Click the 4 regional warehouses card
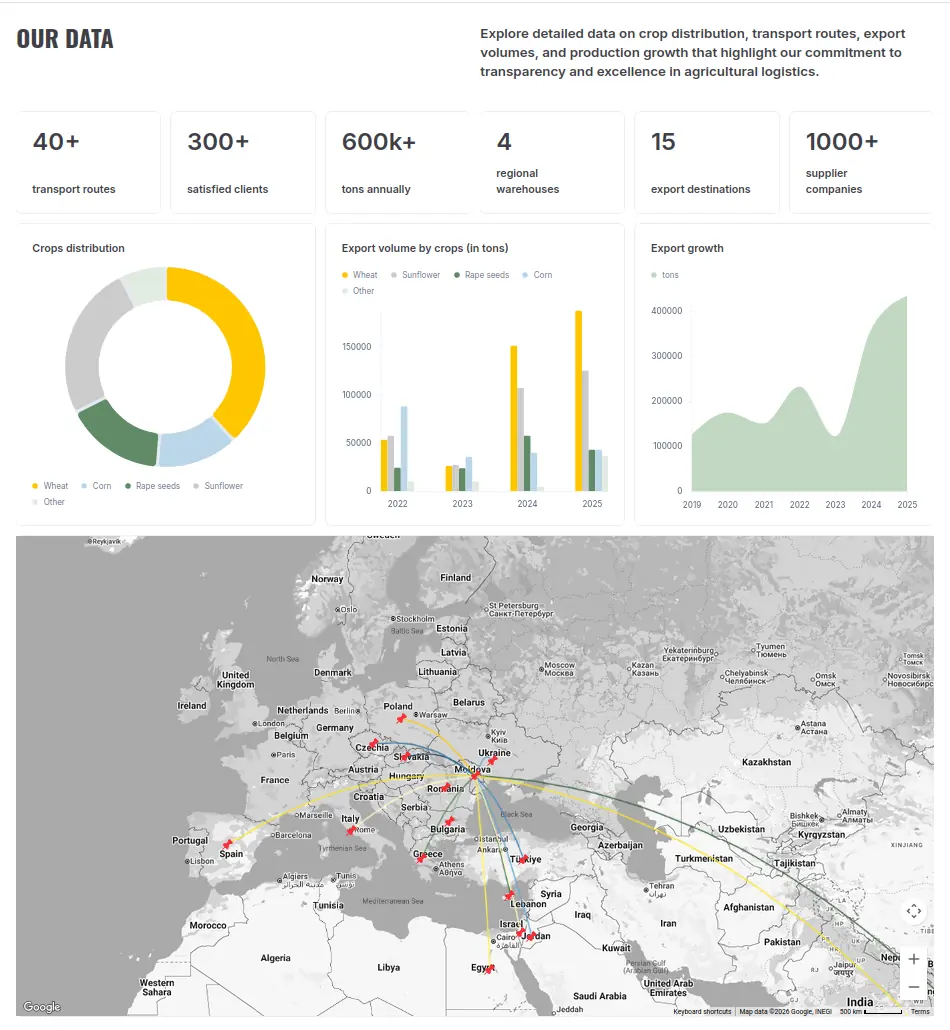This screenshot has width=950, height=1030. pyautogui.click(x=552, y=162)
